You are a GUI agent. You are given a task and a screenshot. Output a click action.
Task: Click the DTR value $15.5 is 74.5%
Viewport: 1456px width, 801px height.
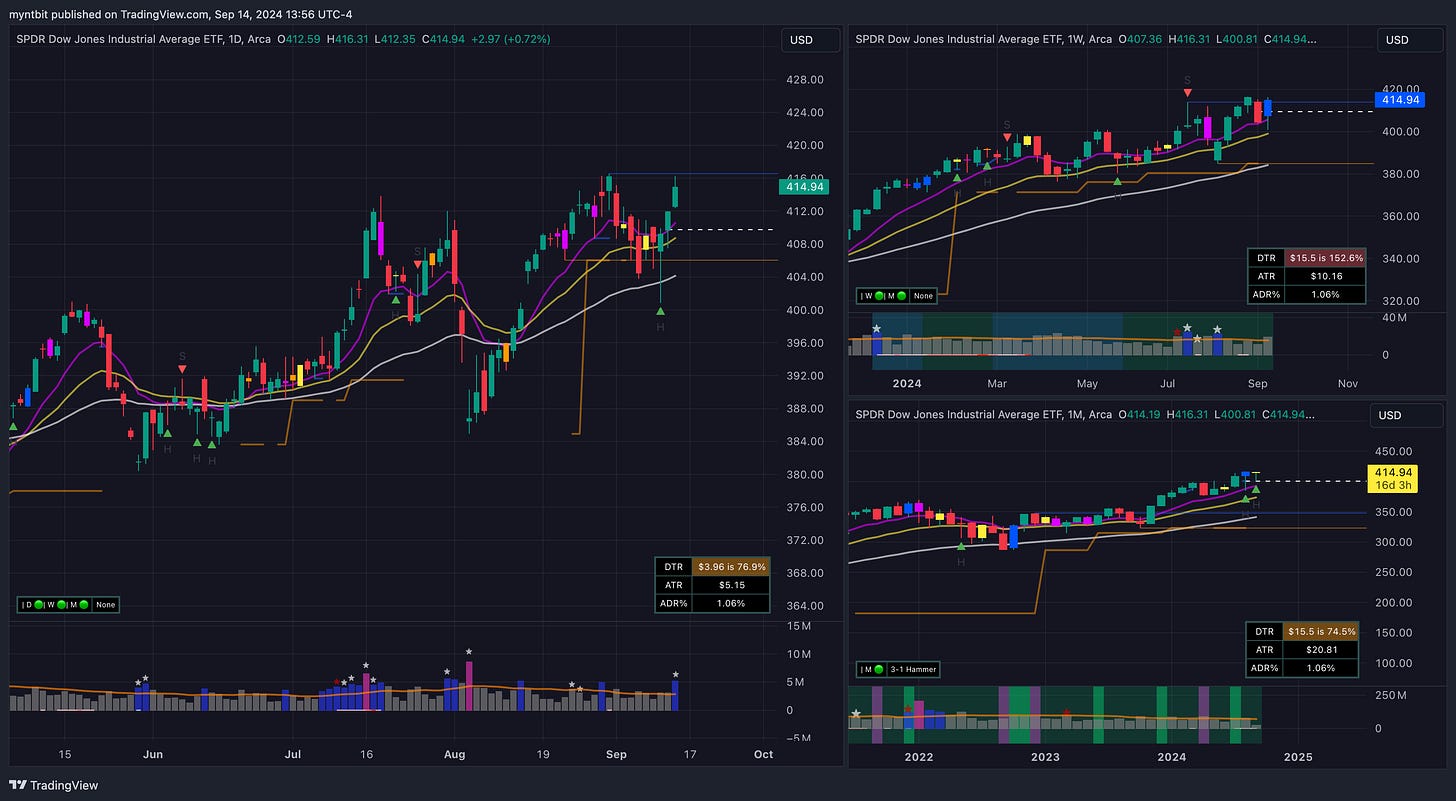[1321, 631]
